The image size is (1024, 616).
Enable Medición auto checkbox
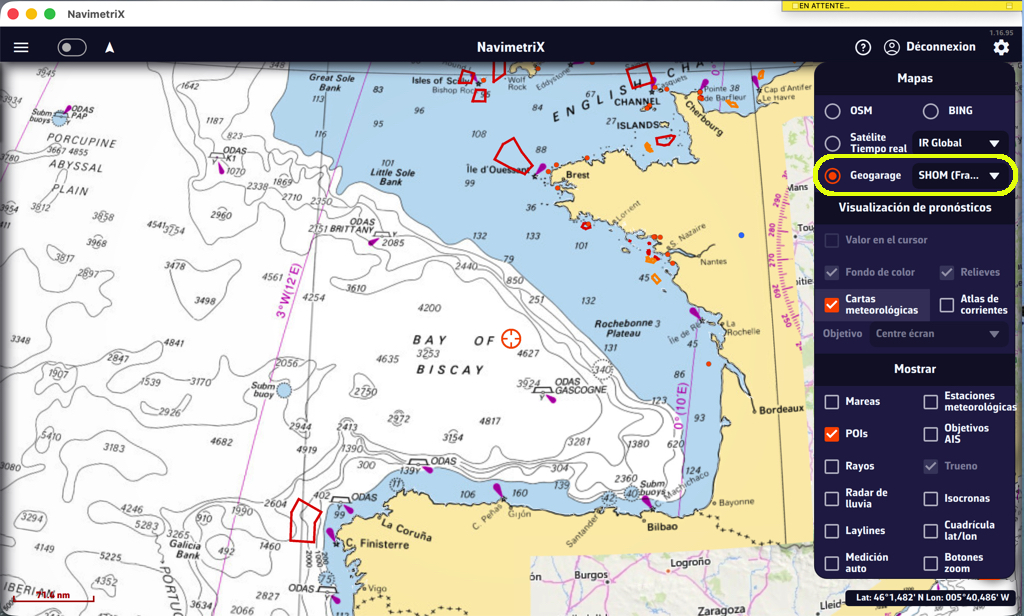pos(831,563)
